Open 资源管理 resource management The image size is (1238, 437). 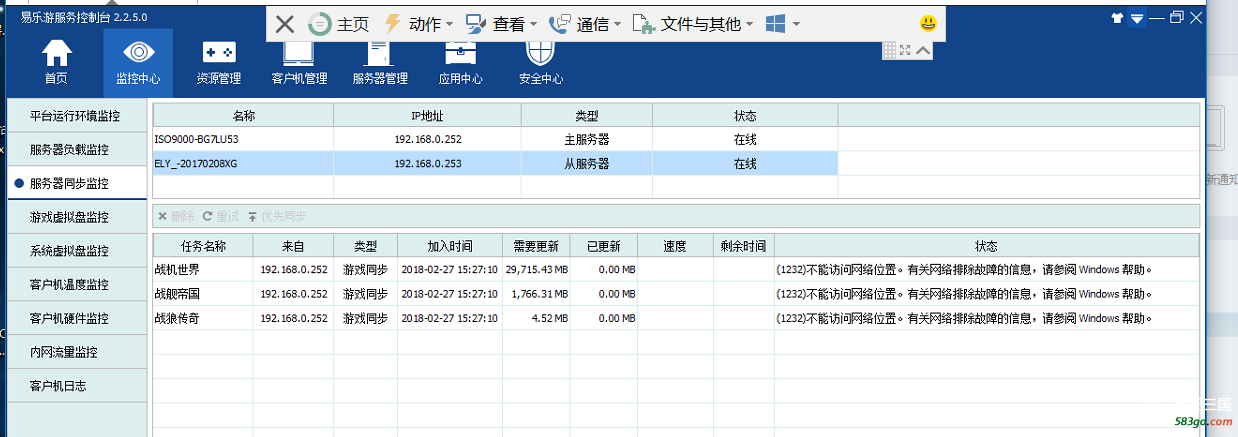pyautogui.click(x=219, y=62)
